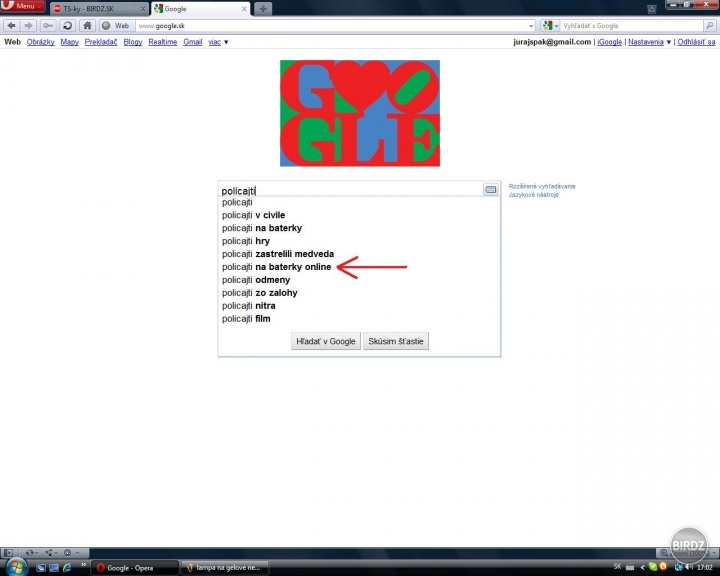This screenshot has width=720, height=576.
Task: Open the Obrázky link
Action: pos(40,42)
